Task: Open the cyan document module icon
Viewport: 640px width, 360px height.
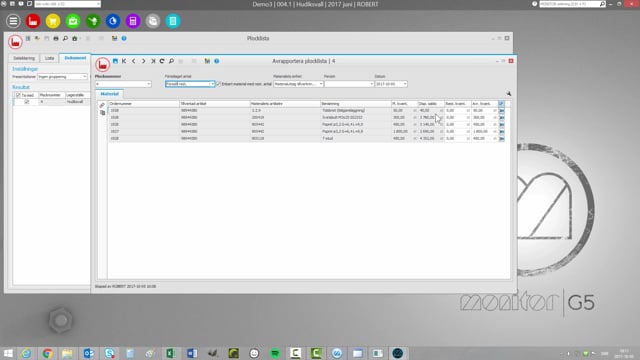Action: (x=173, y=21)
